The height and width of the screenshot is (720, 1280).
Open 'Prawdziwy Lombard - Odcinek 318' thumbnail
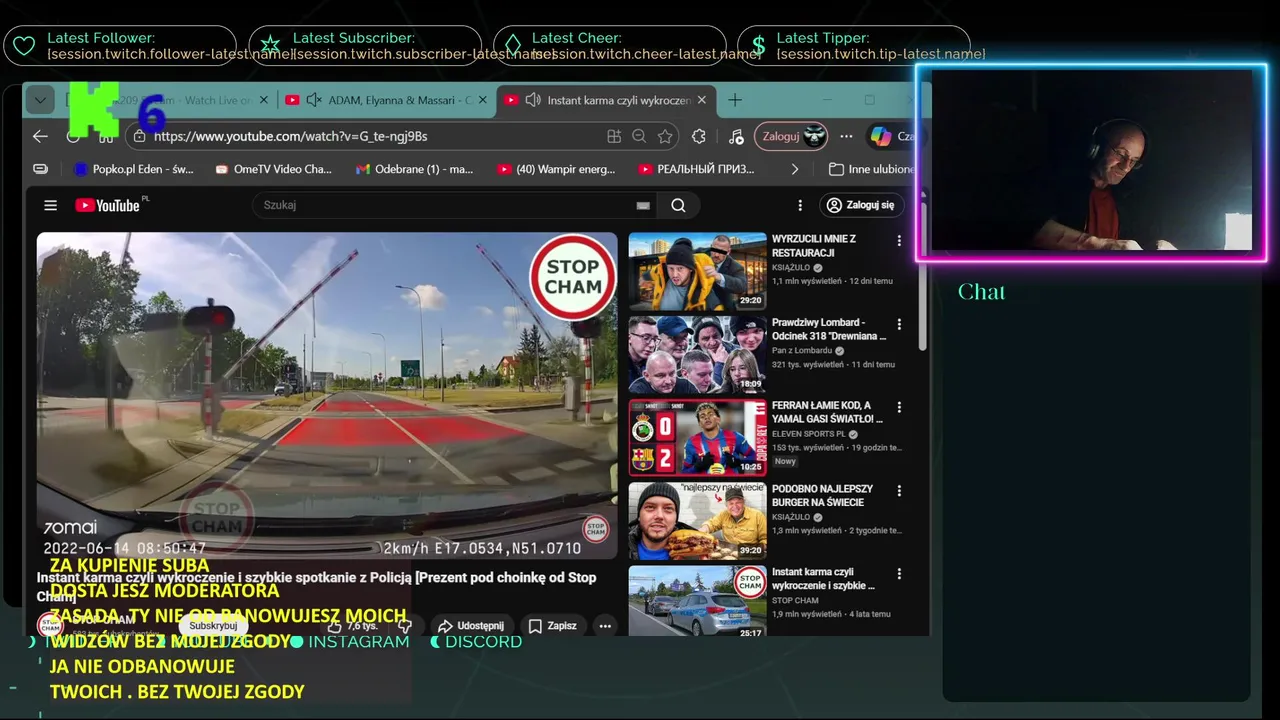click(697, 354)
